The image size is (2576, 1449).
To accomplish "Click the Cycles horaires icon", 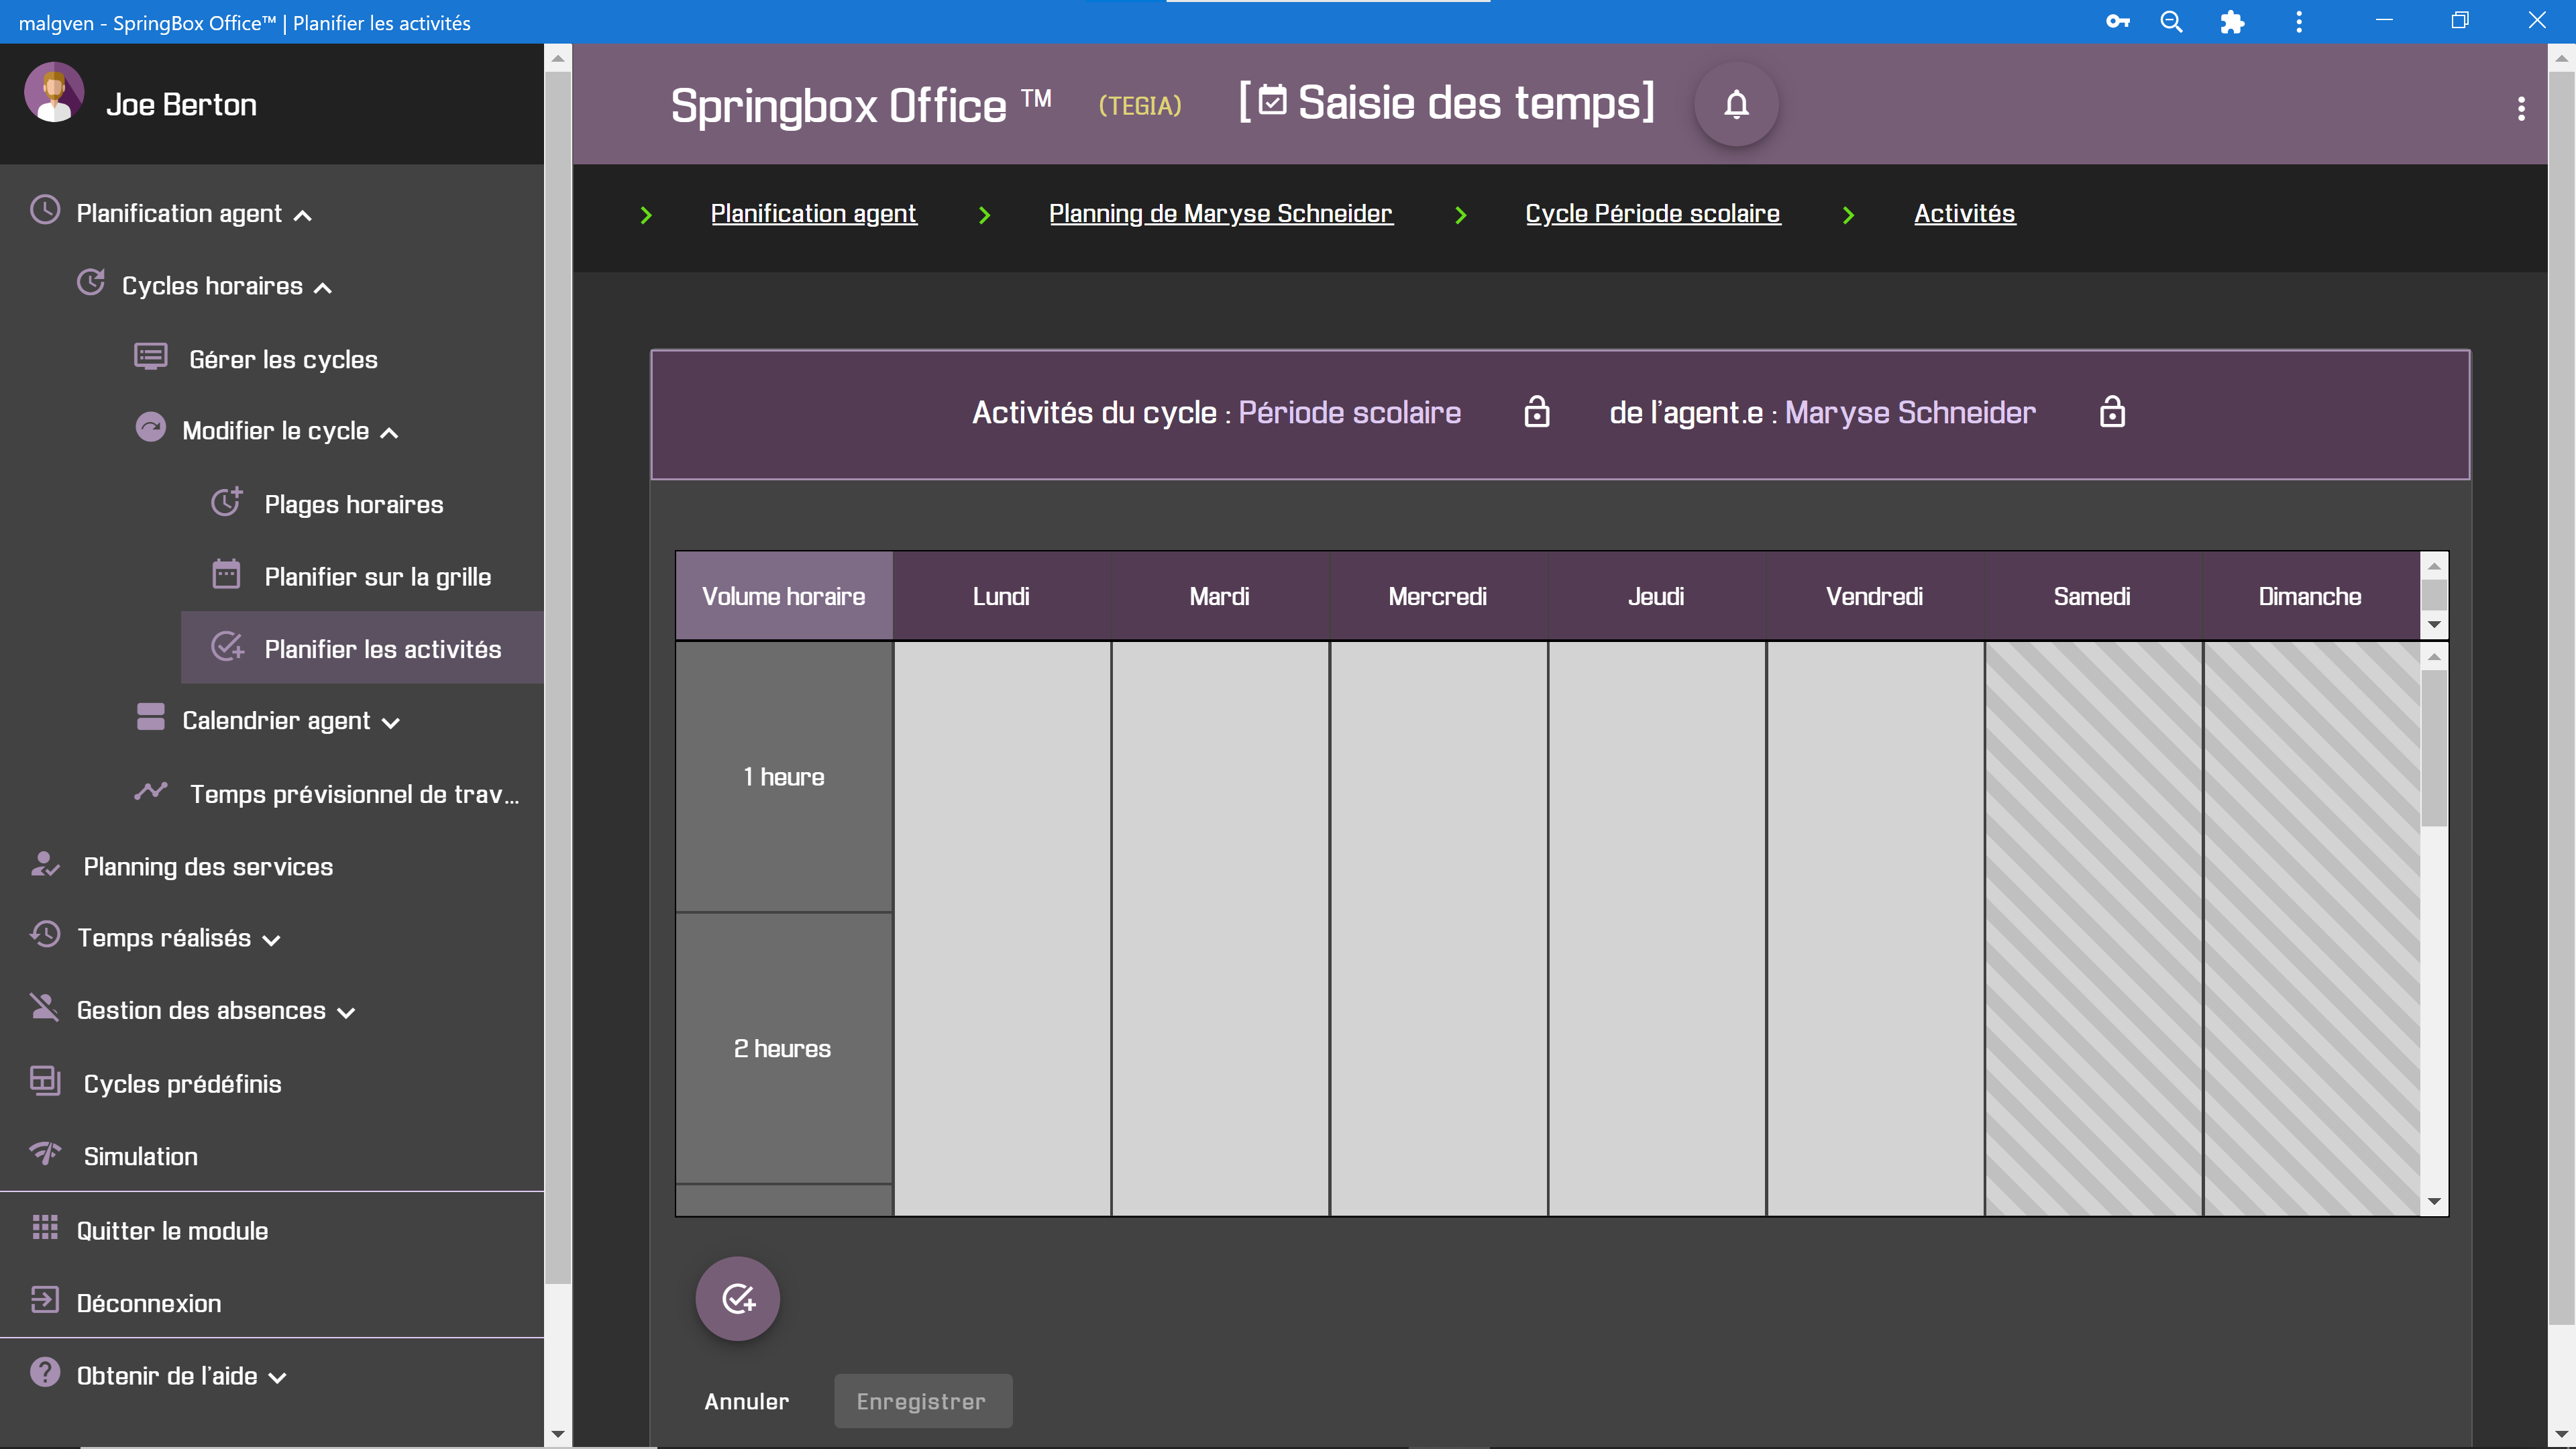I will [x=91, y=283].
